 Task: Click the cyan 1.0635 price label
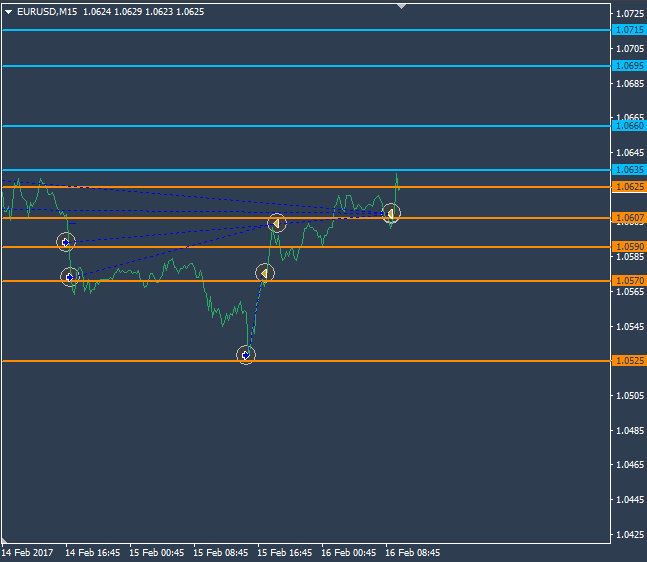[629, 170]
